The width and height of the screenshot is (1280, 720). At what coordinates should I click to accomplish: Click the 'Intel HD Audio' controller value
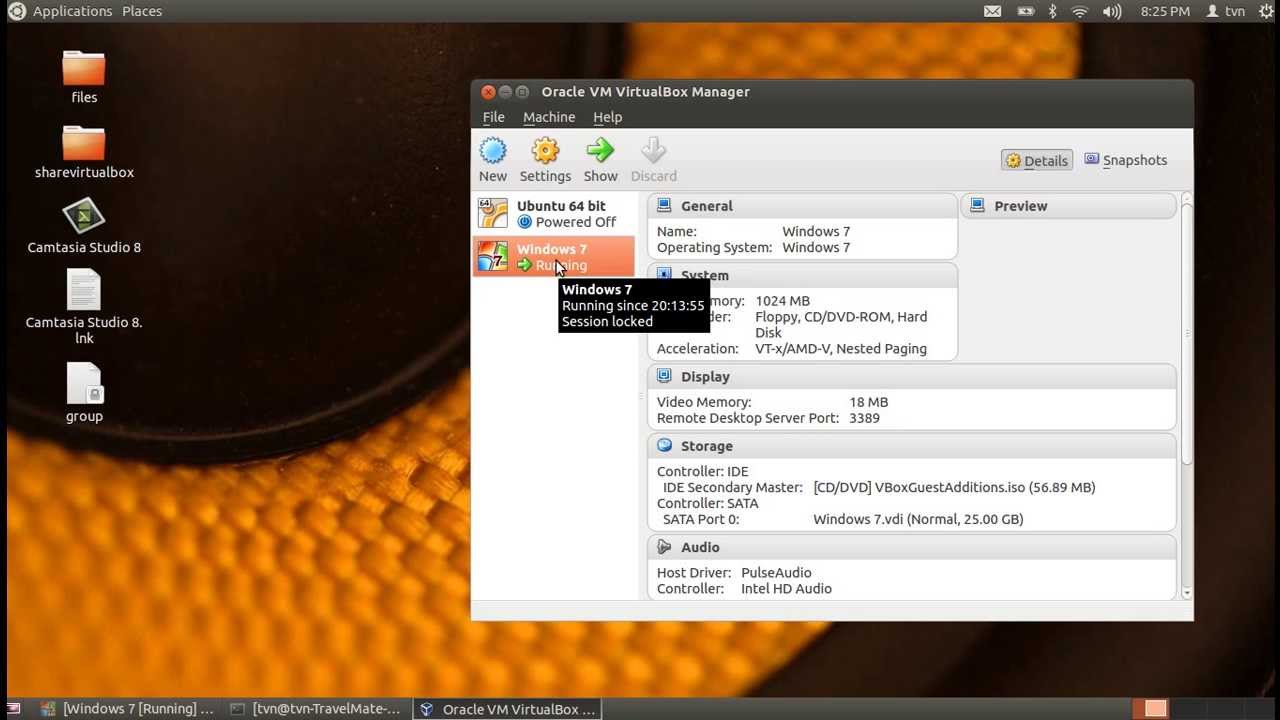click(x=786, y=589)
